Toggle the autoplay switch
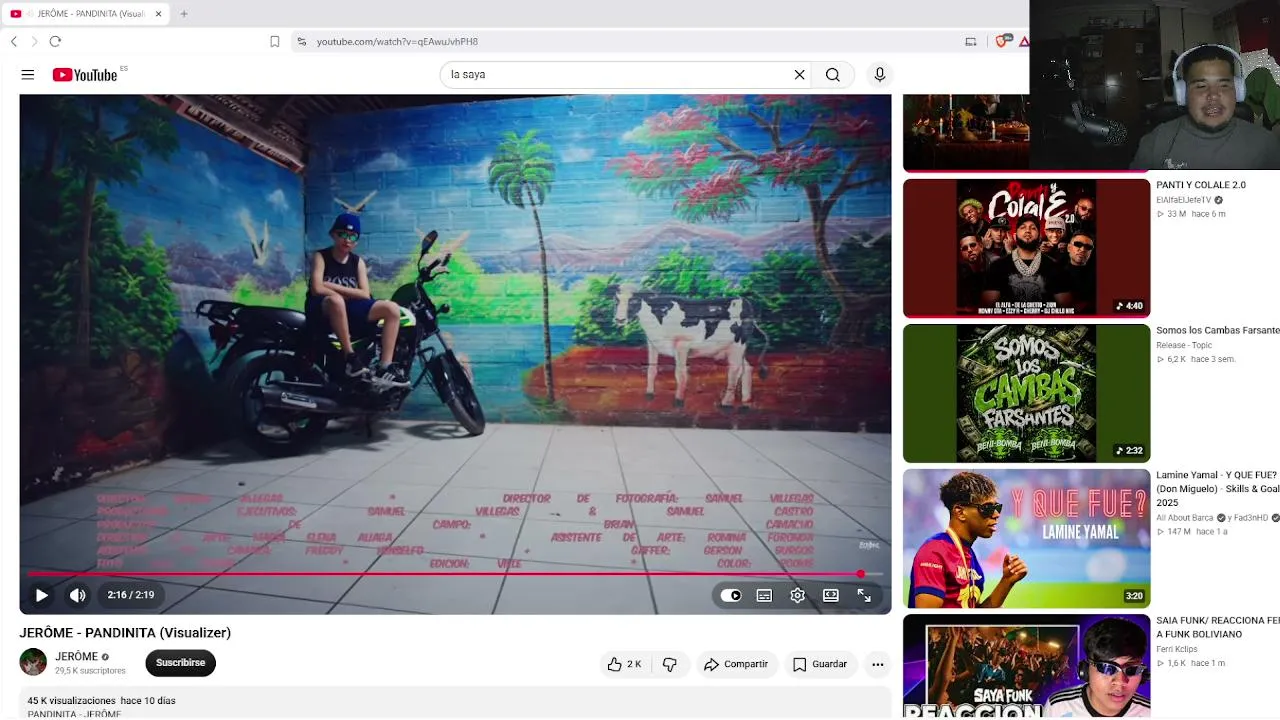The image size is (1280, 720). tap(731, 595)
